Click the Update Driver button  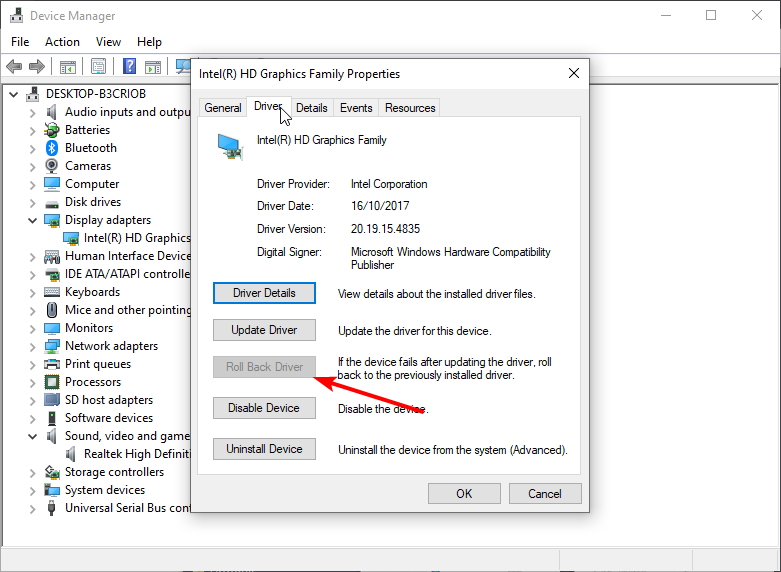(x=264, y=330)
